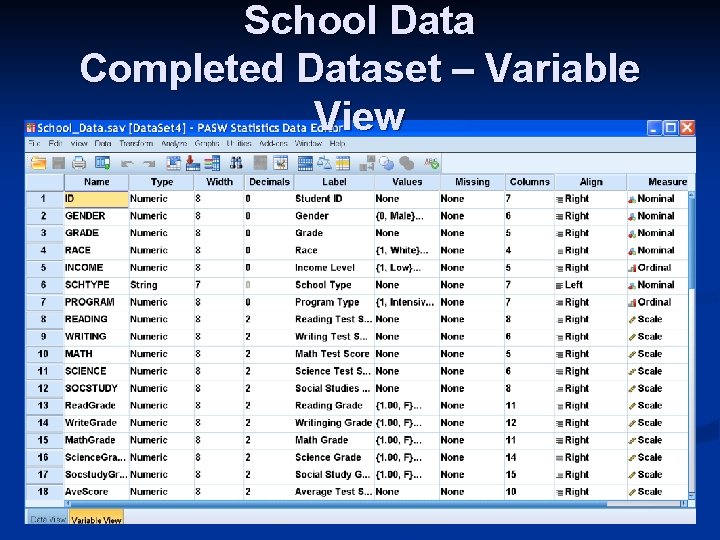This screenshot has height=540, width=720.
Task: Click the WriteGrade variable name cell
Action: [x=96, y=422]
